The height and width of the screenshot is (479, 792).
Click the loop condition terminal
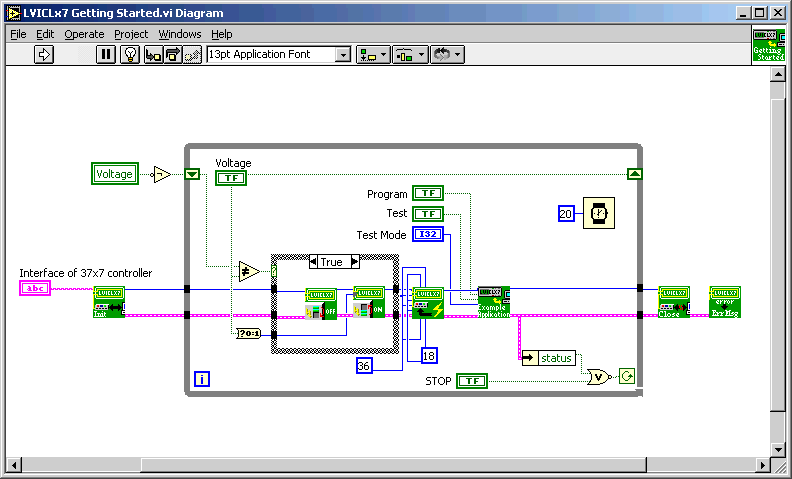[627, 376]
